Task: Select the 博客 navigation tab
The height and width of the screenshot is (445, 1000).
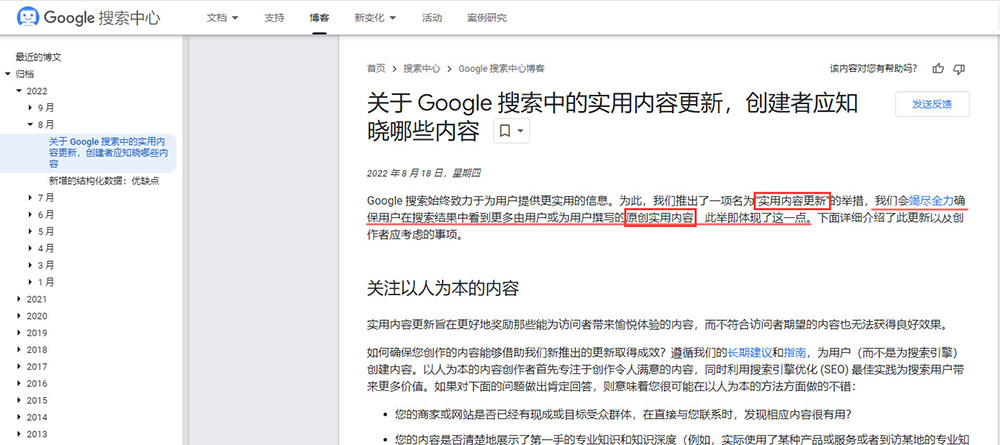Action: pyautogui.click(x=319, y=18)
